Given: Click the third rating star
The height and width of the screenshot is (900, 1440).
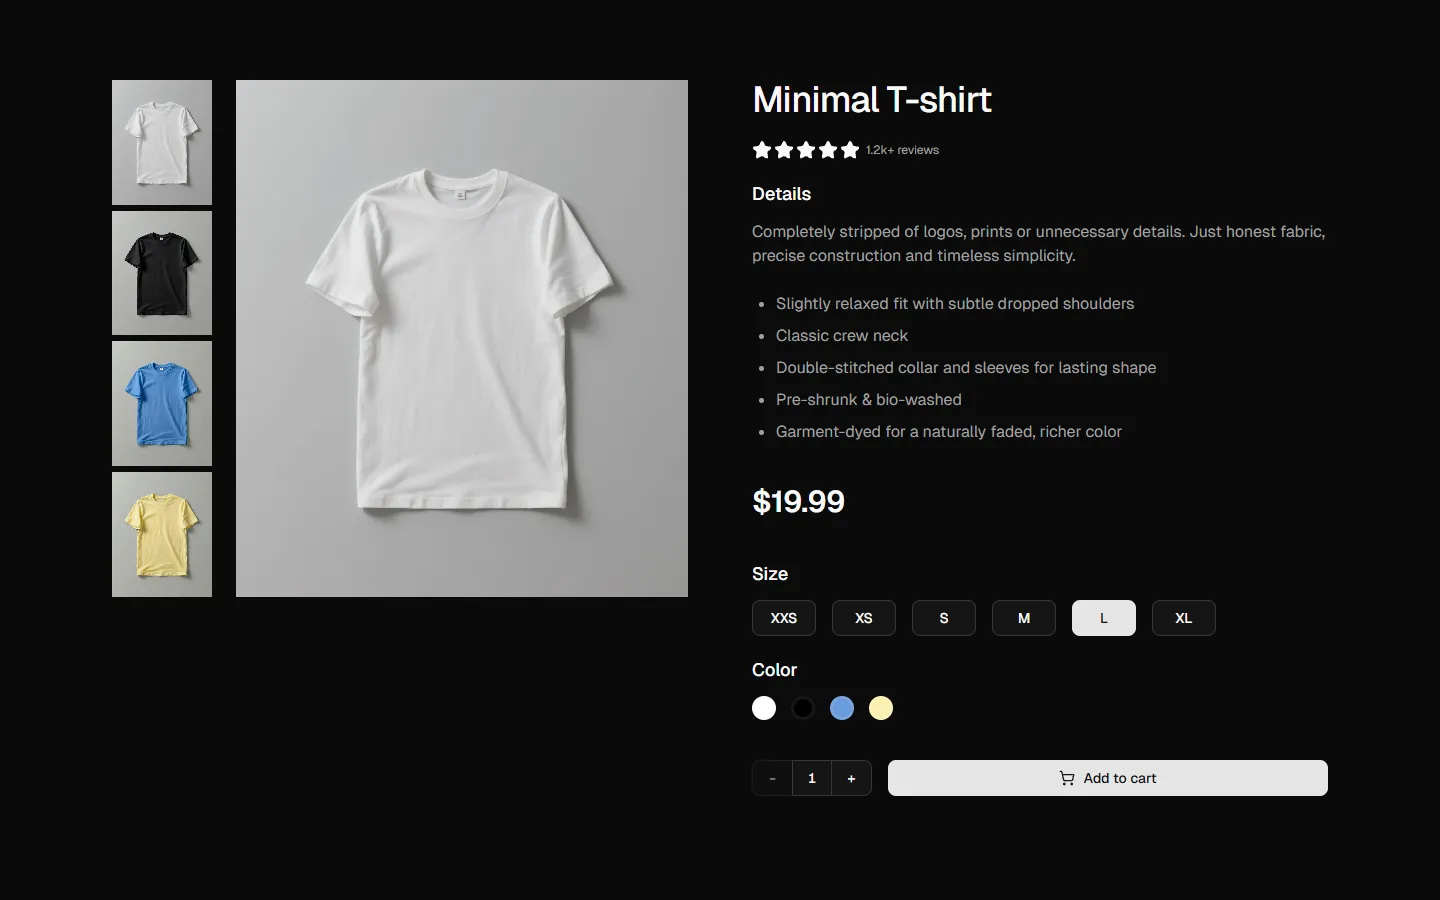Looking at the screenshot, I should (x=806, y=150).
